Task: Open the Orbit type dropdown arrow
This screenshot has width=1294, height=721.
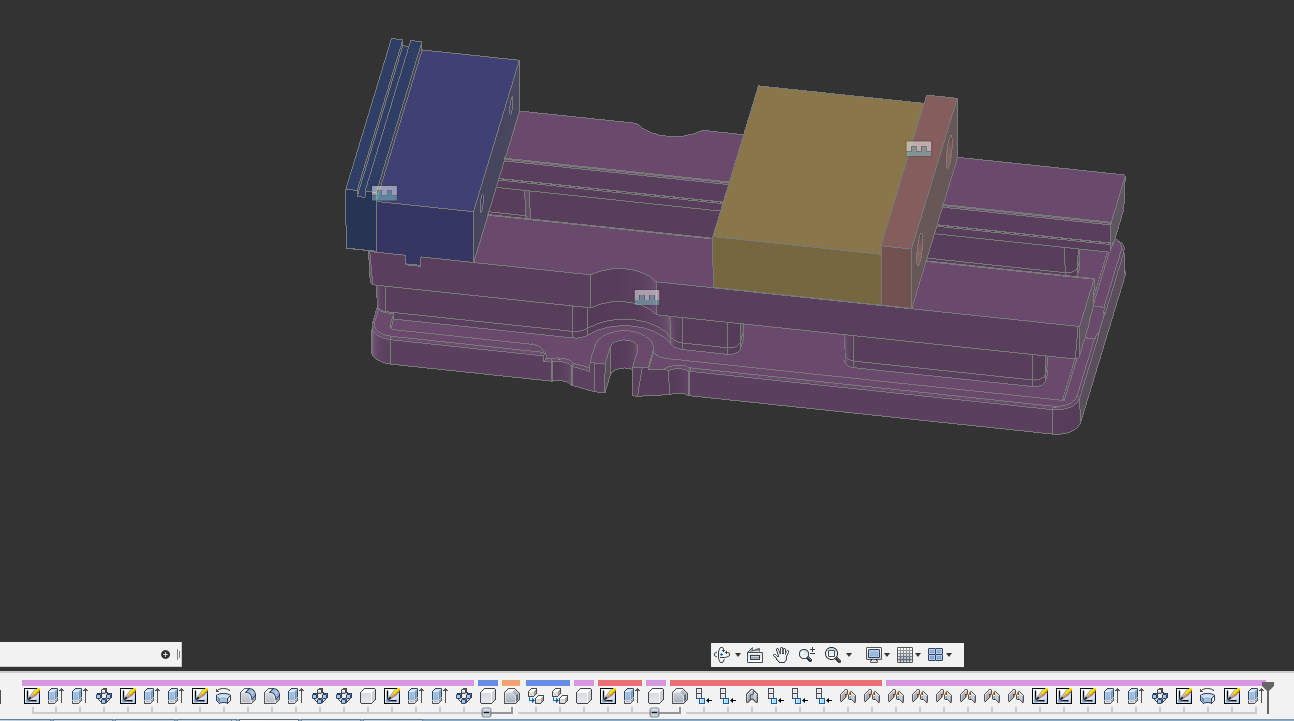Action: point(738,655)
